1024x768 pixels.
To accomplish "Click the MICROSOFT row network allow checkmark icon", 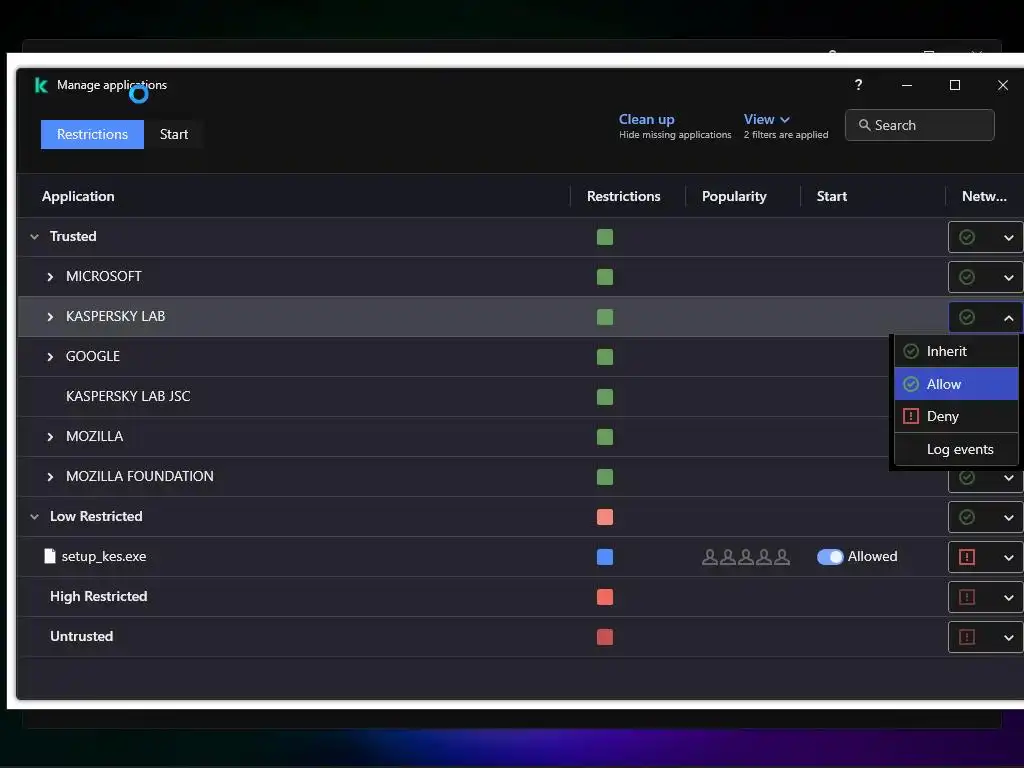I will [967, 277].
